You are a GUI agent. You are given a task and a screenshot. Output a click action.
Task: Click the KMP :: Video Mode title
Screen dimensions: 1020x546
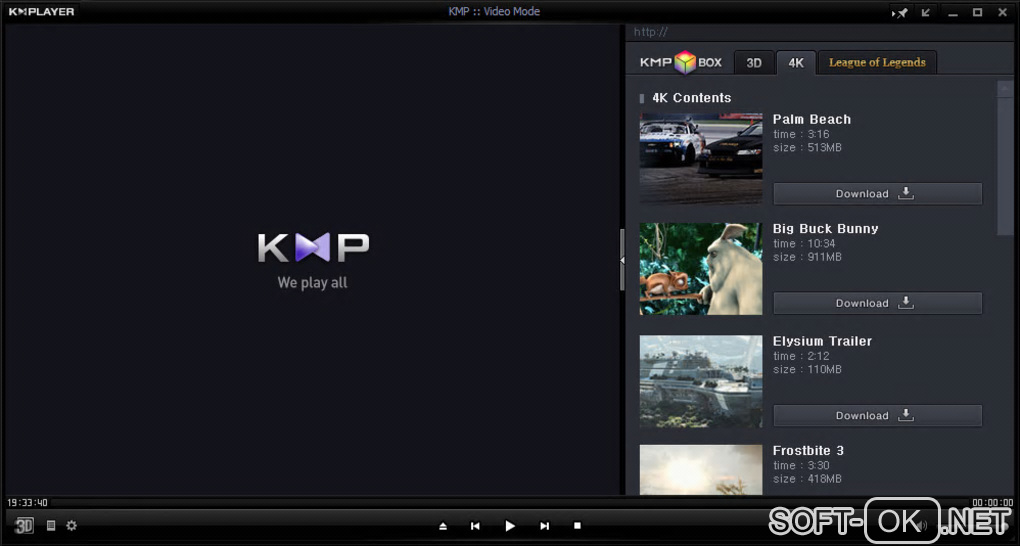[x=494, y=12]
